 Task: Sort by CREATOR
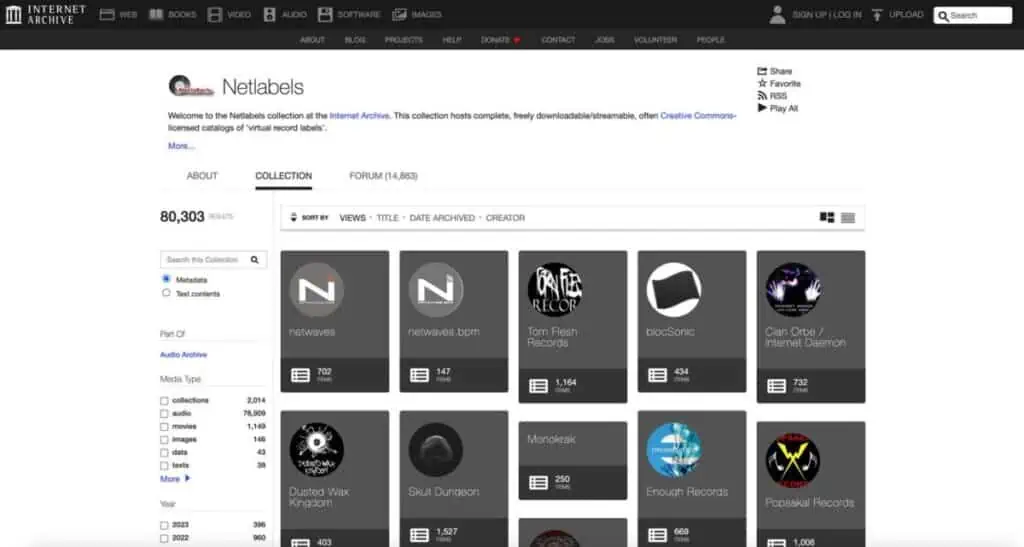point(505,218)
